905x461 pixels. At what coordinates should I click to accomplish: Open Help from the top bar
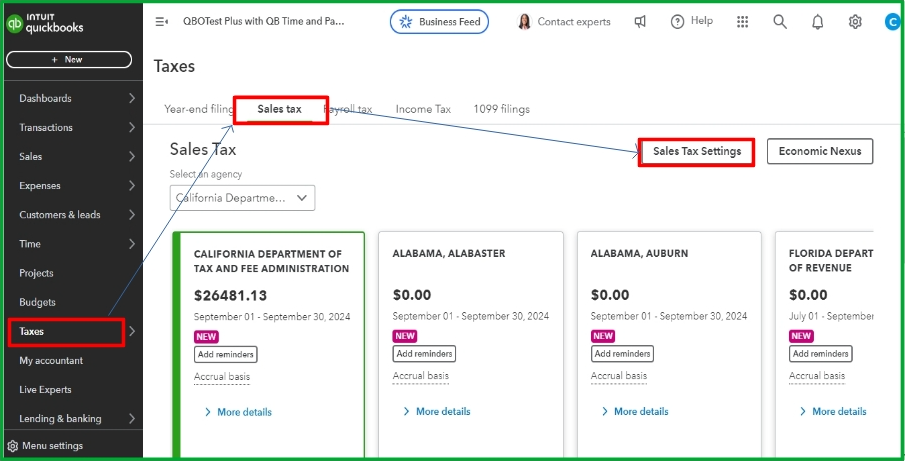[x=692, y=22]
